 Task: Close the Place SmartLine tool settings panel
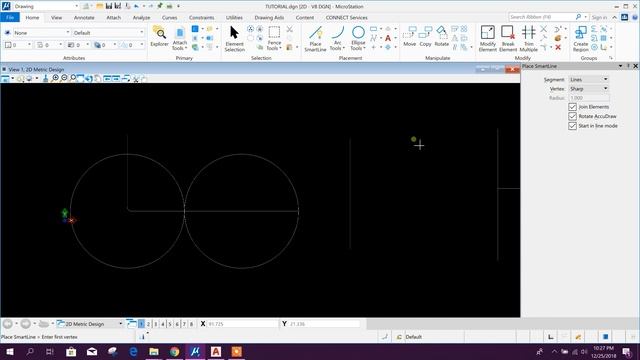pos(636,66)
